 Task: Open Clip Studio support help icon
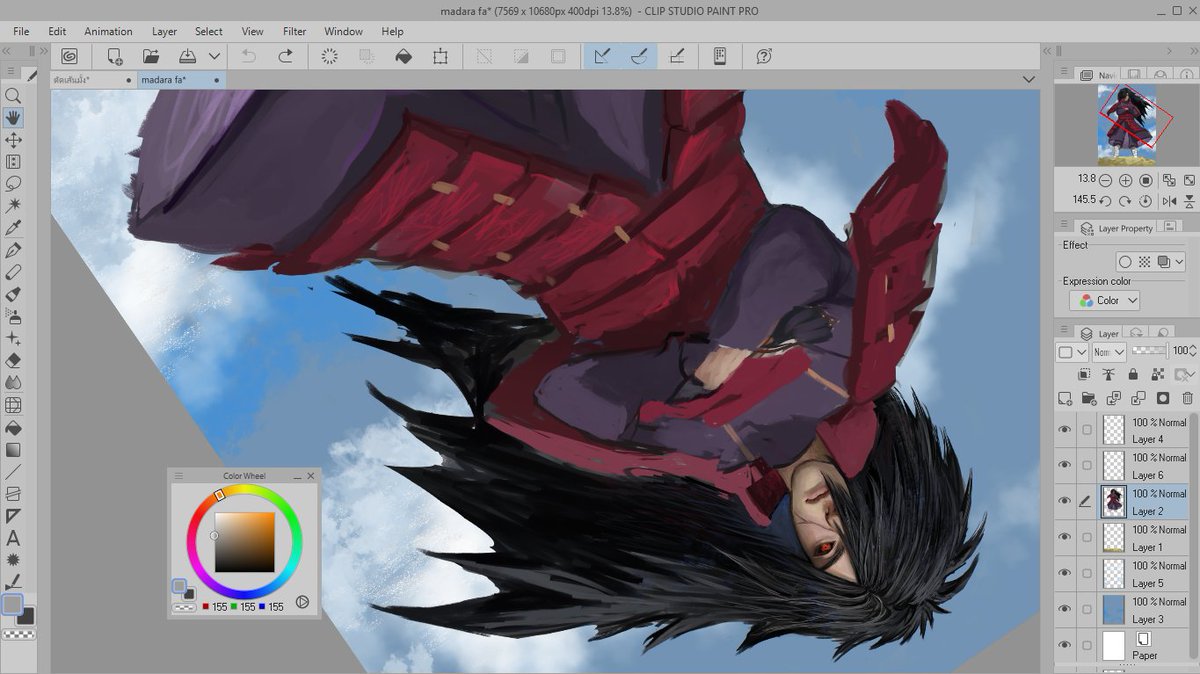[764, 57]
